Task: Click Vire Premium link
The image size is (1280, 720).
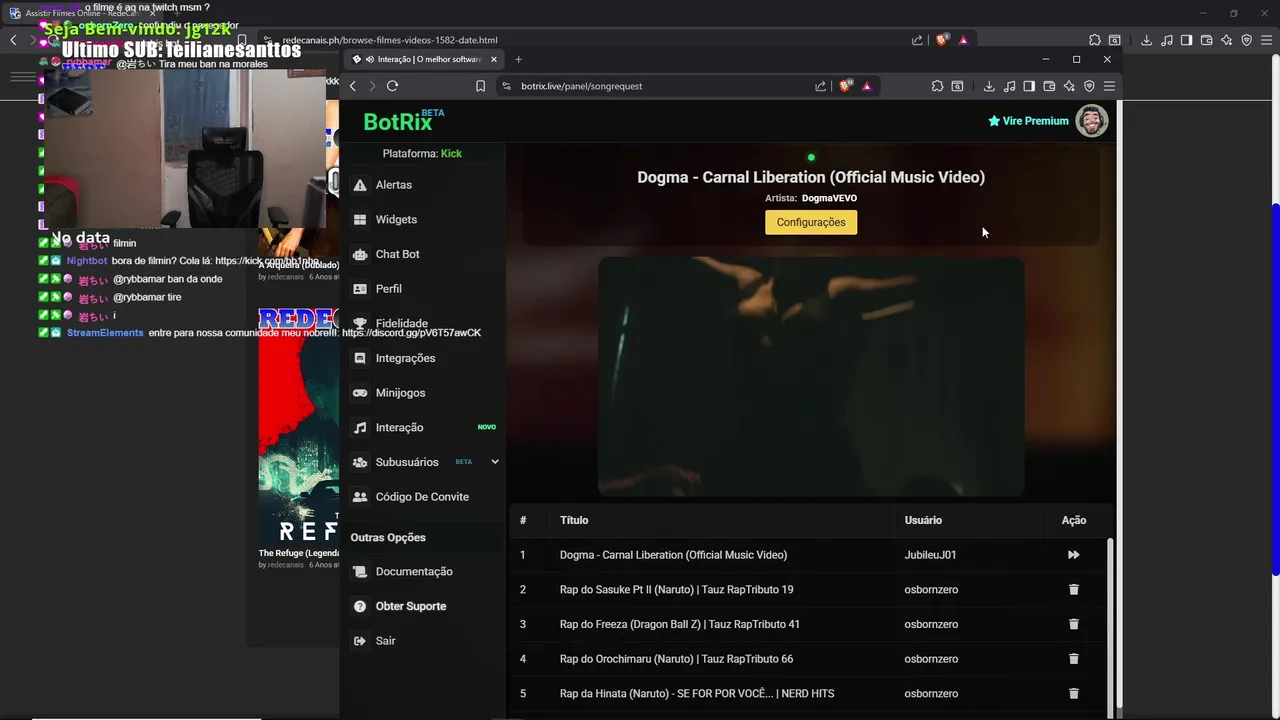Action: [1028, 121]
